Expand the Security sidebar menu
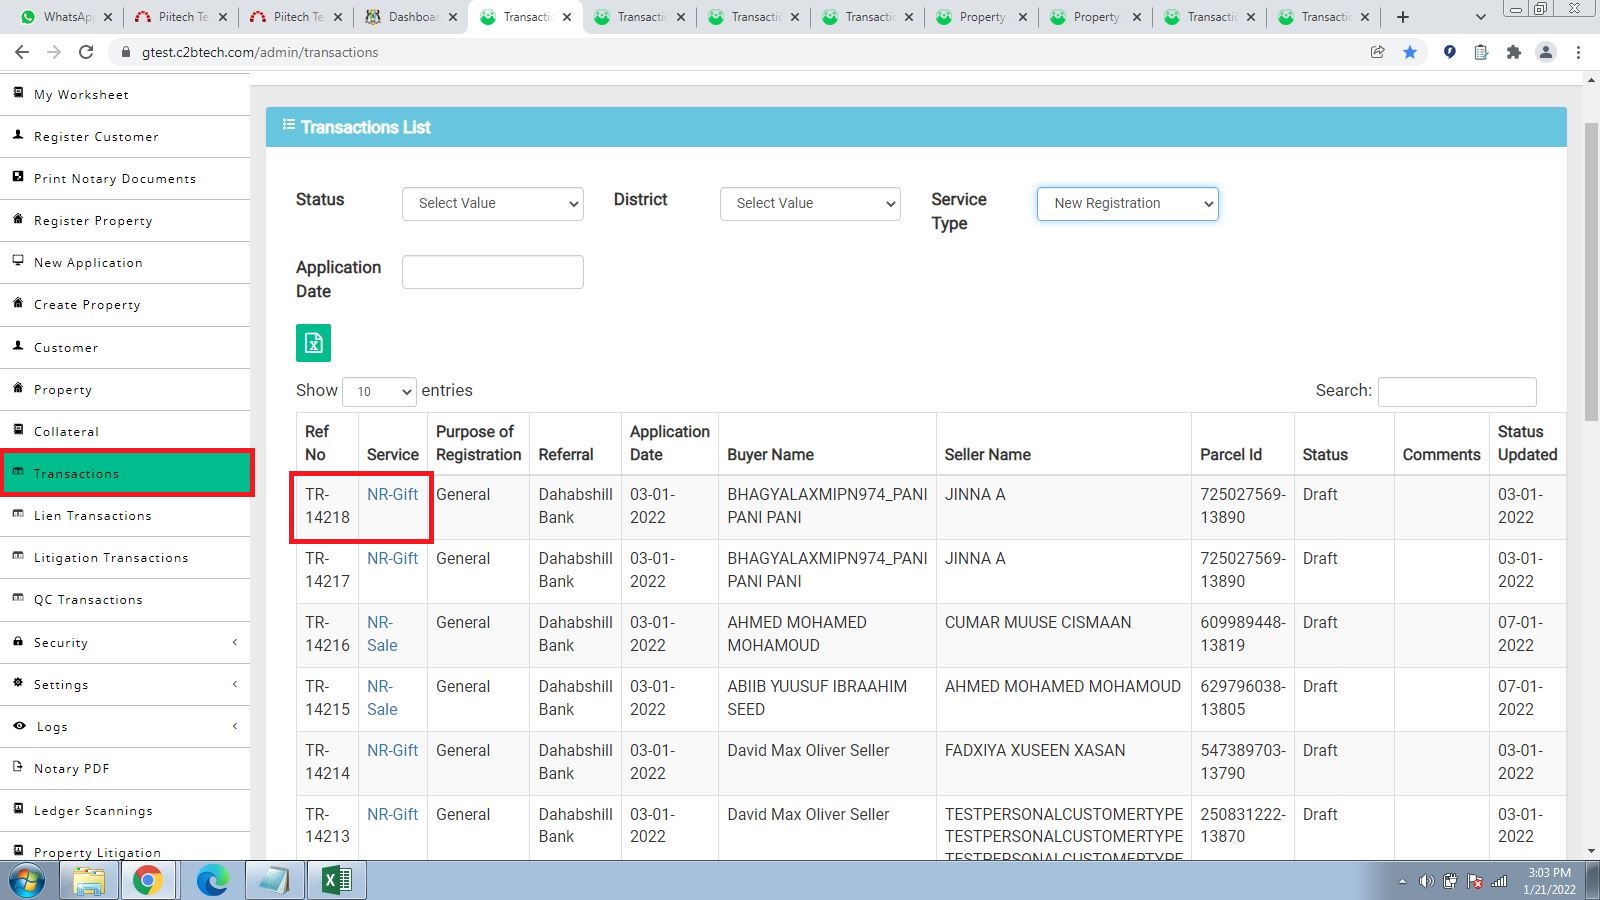The image size is (1600, 900). pos(125,643)
